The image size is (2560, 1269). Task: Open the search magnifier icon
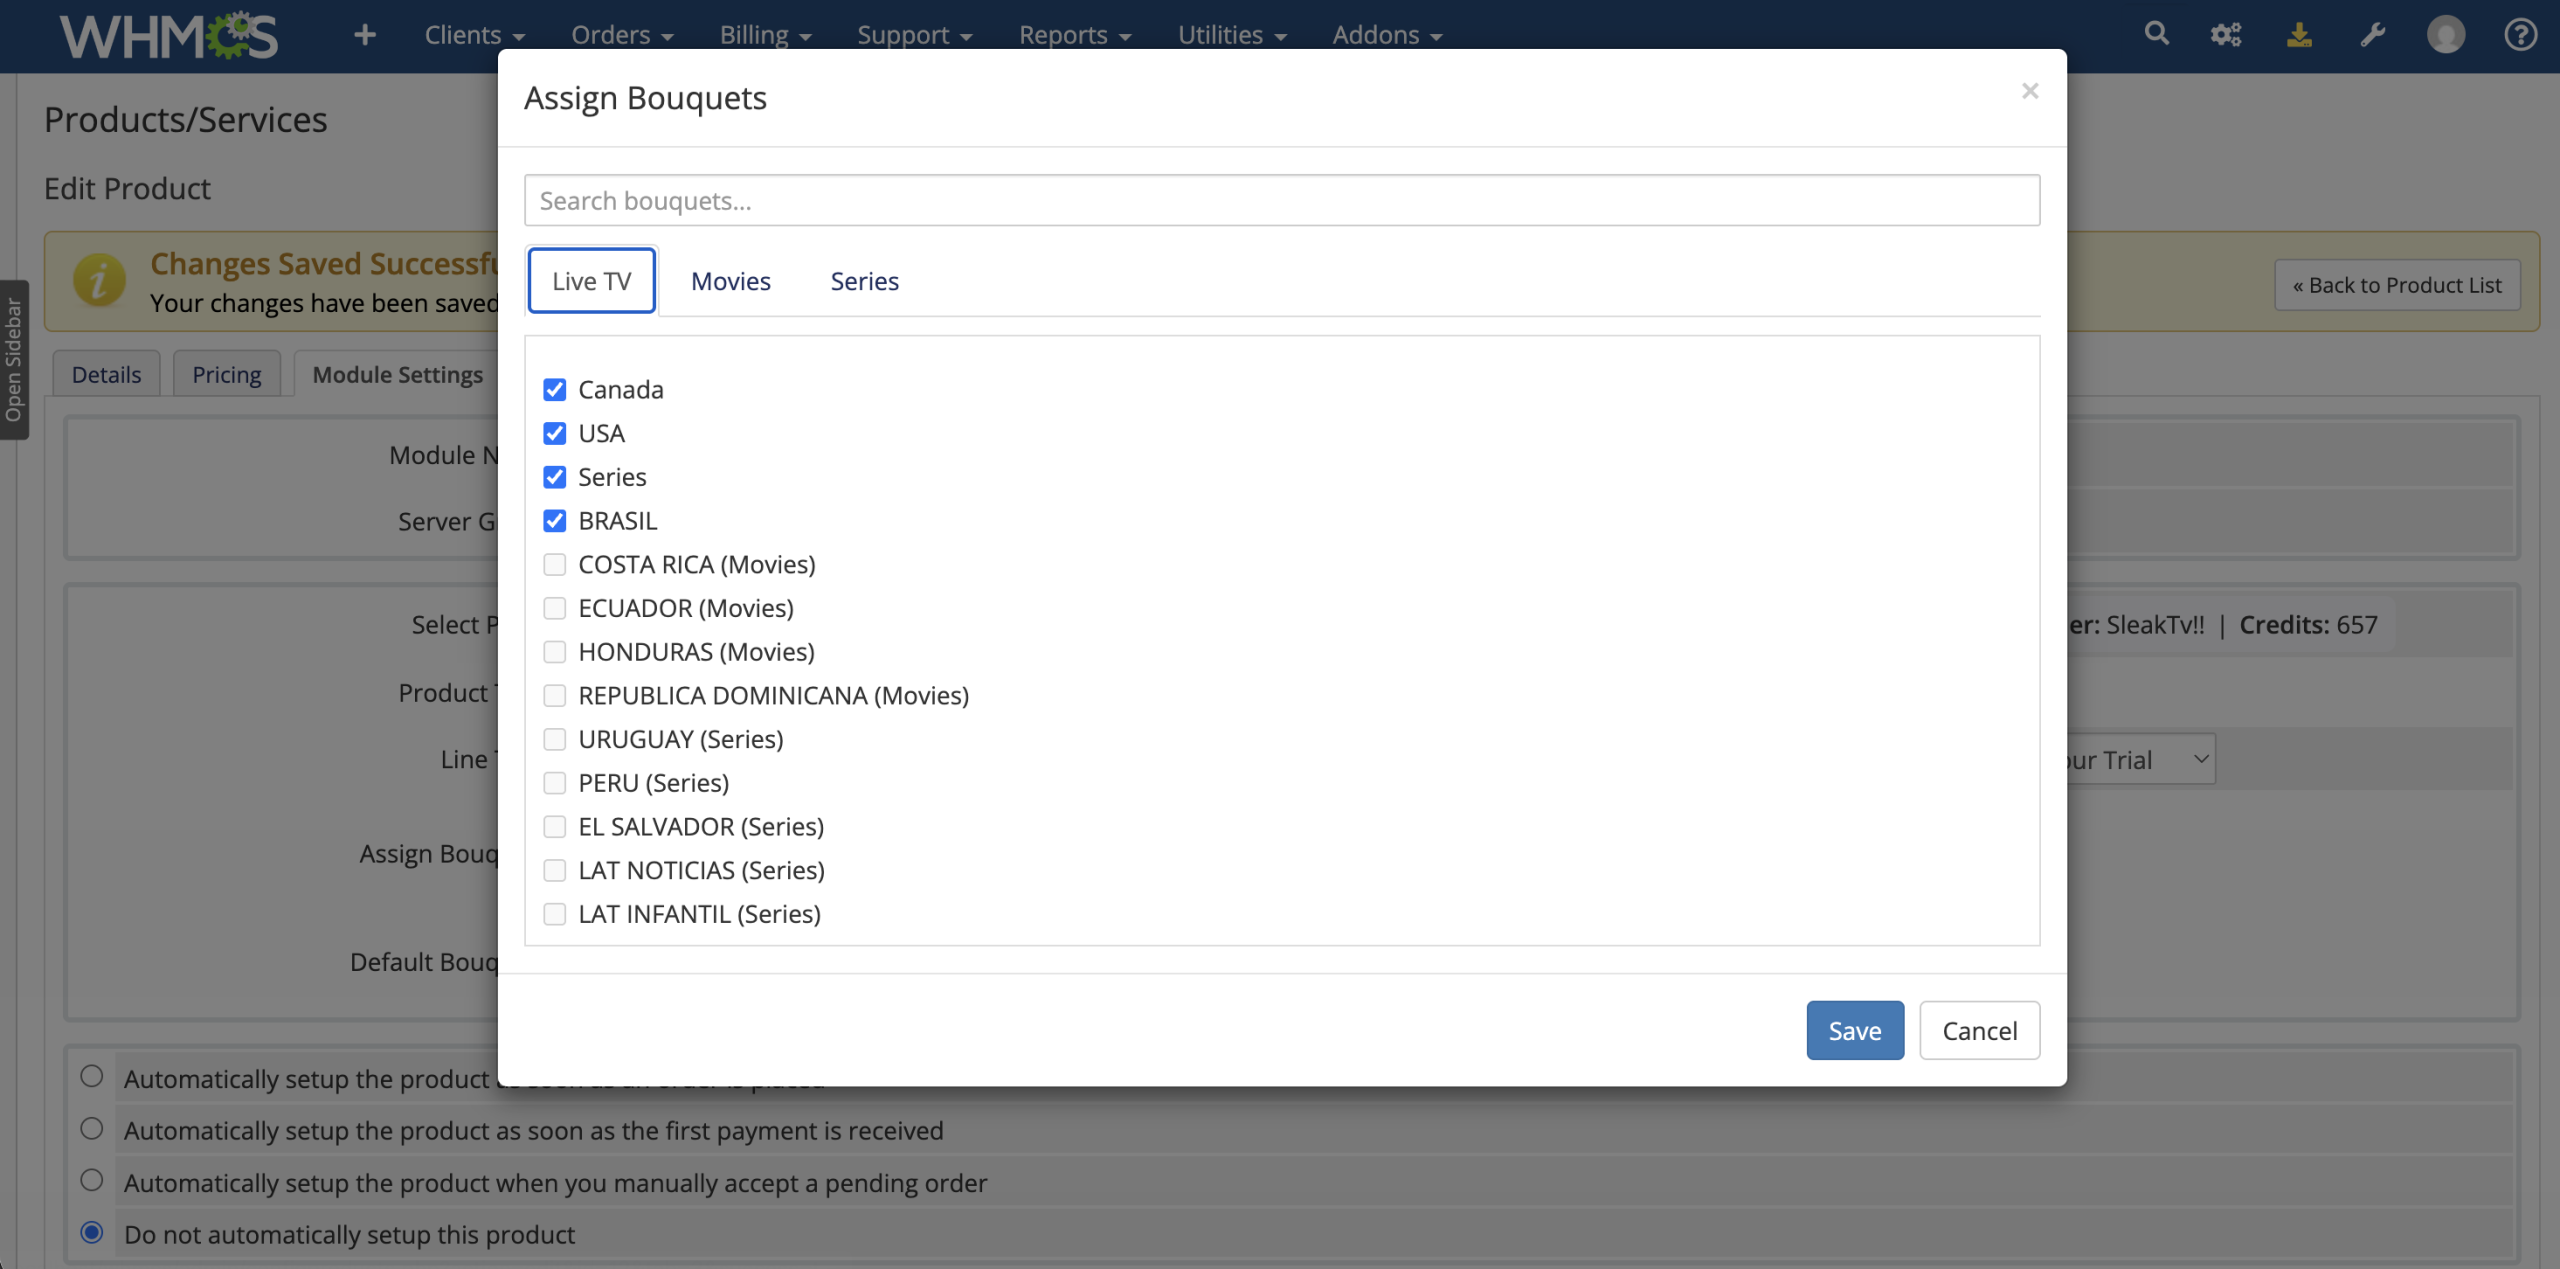(x=2157, y=34)
